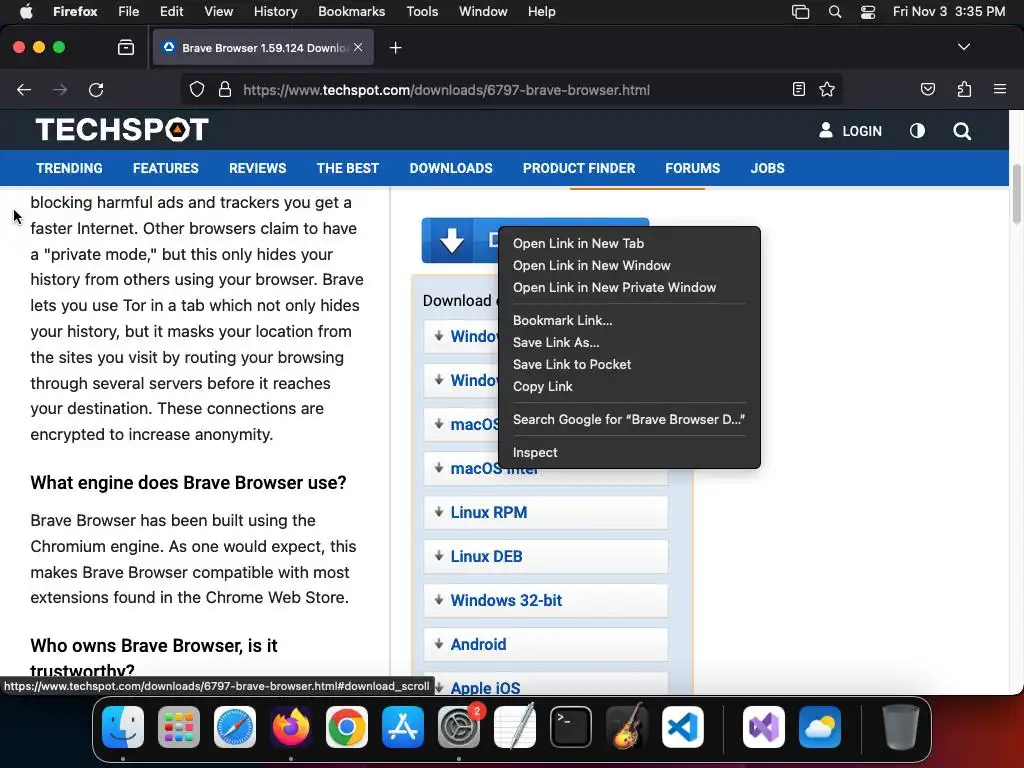Toggle Reader View icon in address bar

pos(799,89)
